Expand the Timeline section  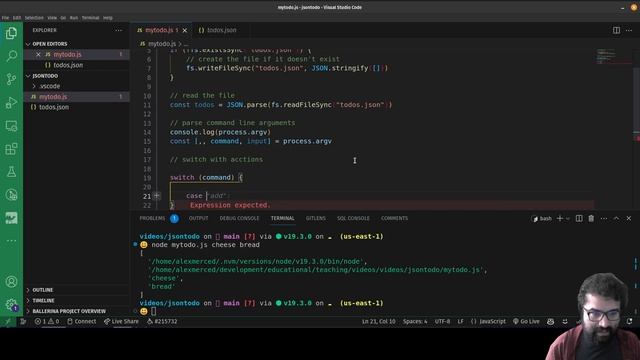43,300
